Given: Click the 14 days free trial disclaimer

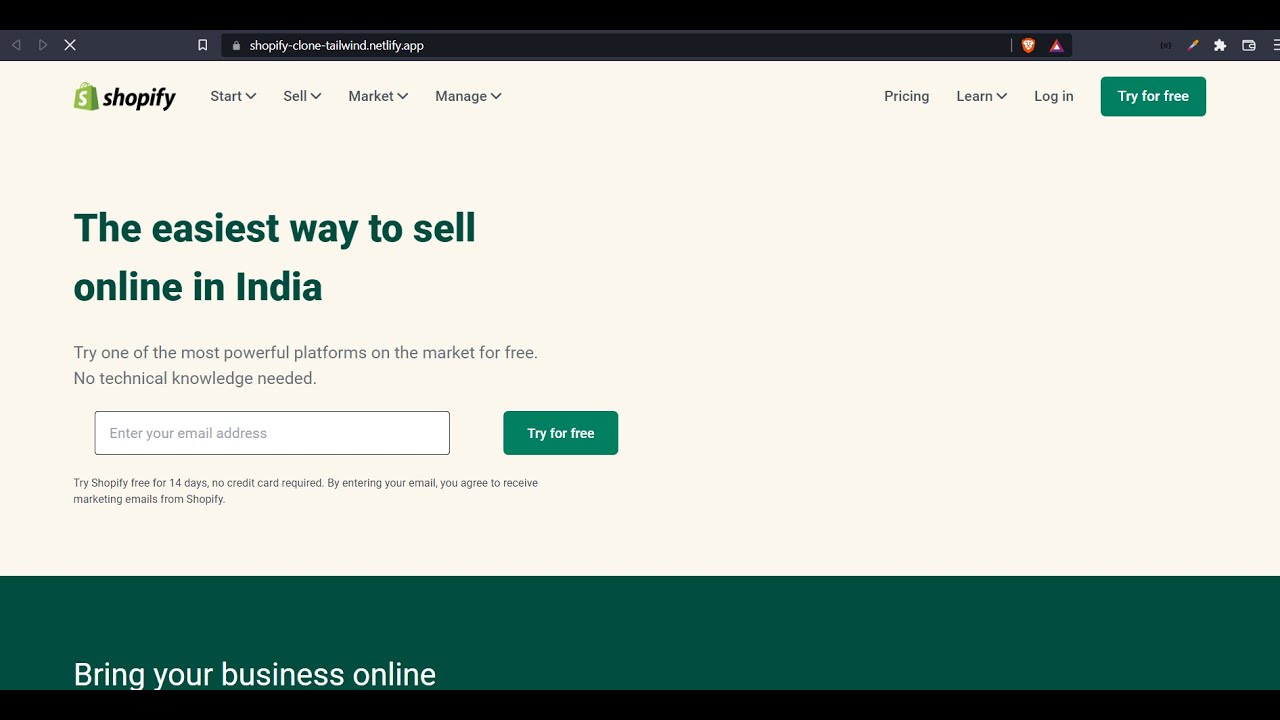Looking at the screenshot, I should [305, 491].
